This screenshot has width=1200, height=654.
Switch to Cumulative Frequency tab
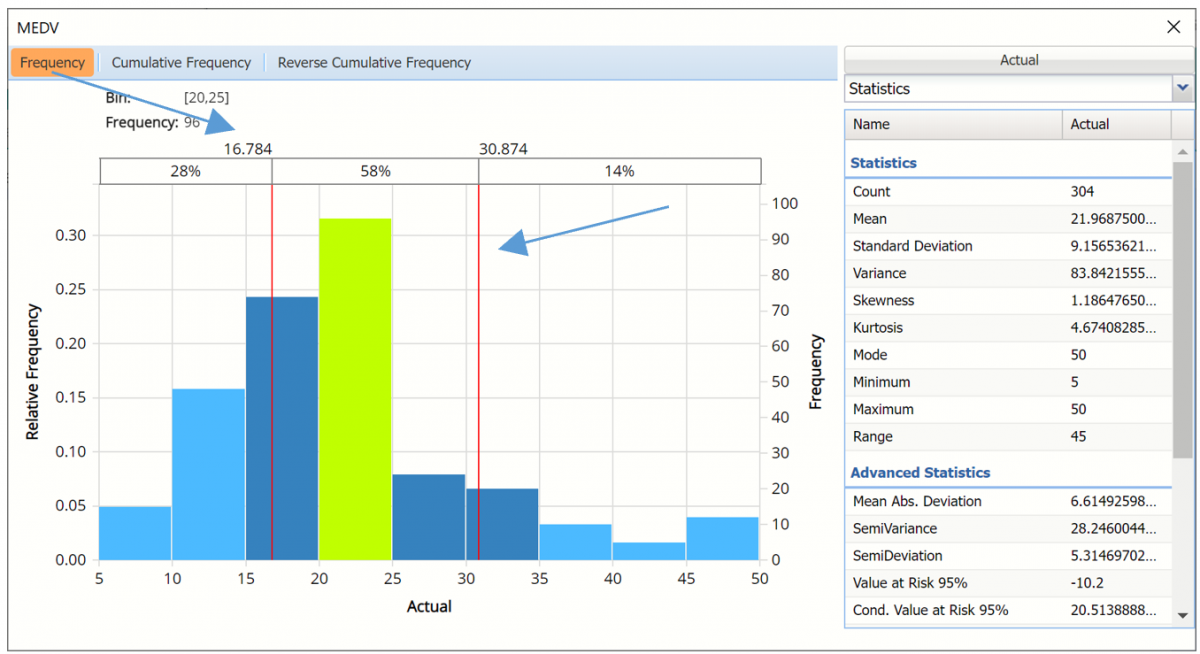coord(181,62)
